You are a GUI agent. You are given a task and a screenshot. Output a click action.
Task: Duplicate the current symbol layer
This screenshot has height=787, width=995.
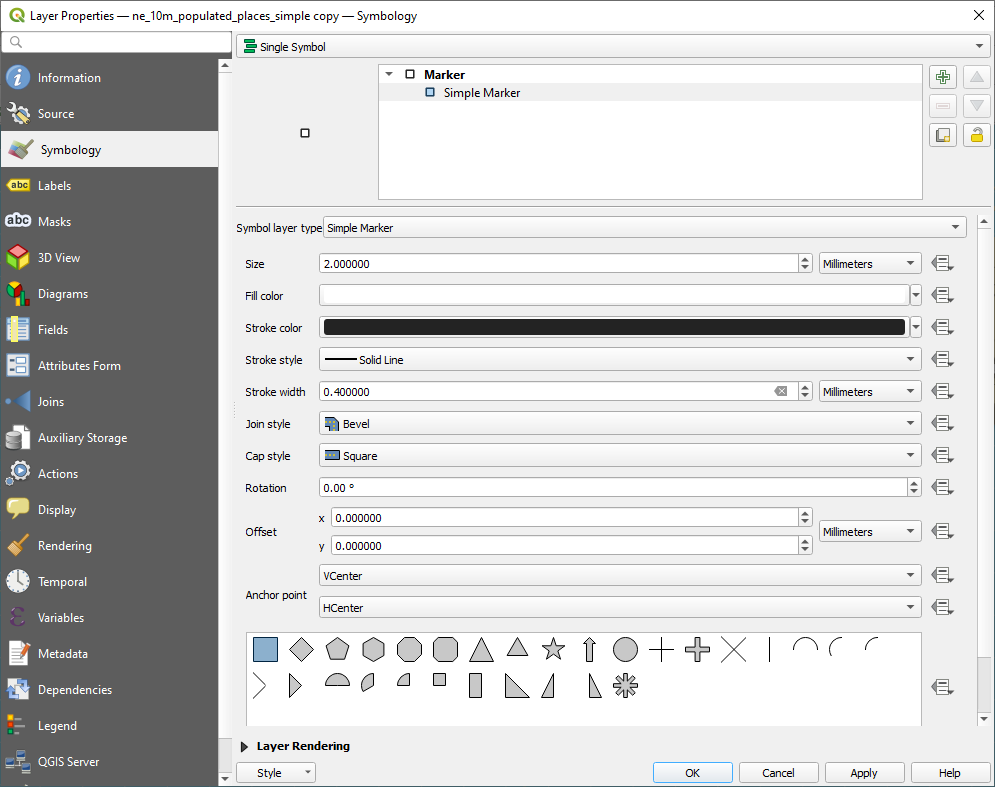942,134
